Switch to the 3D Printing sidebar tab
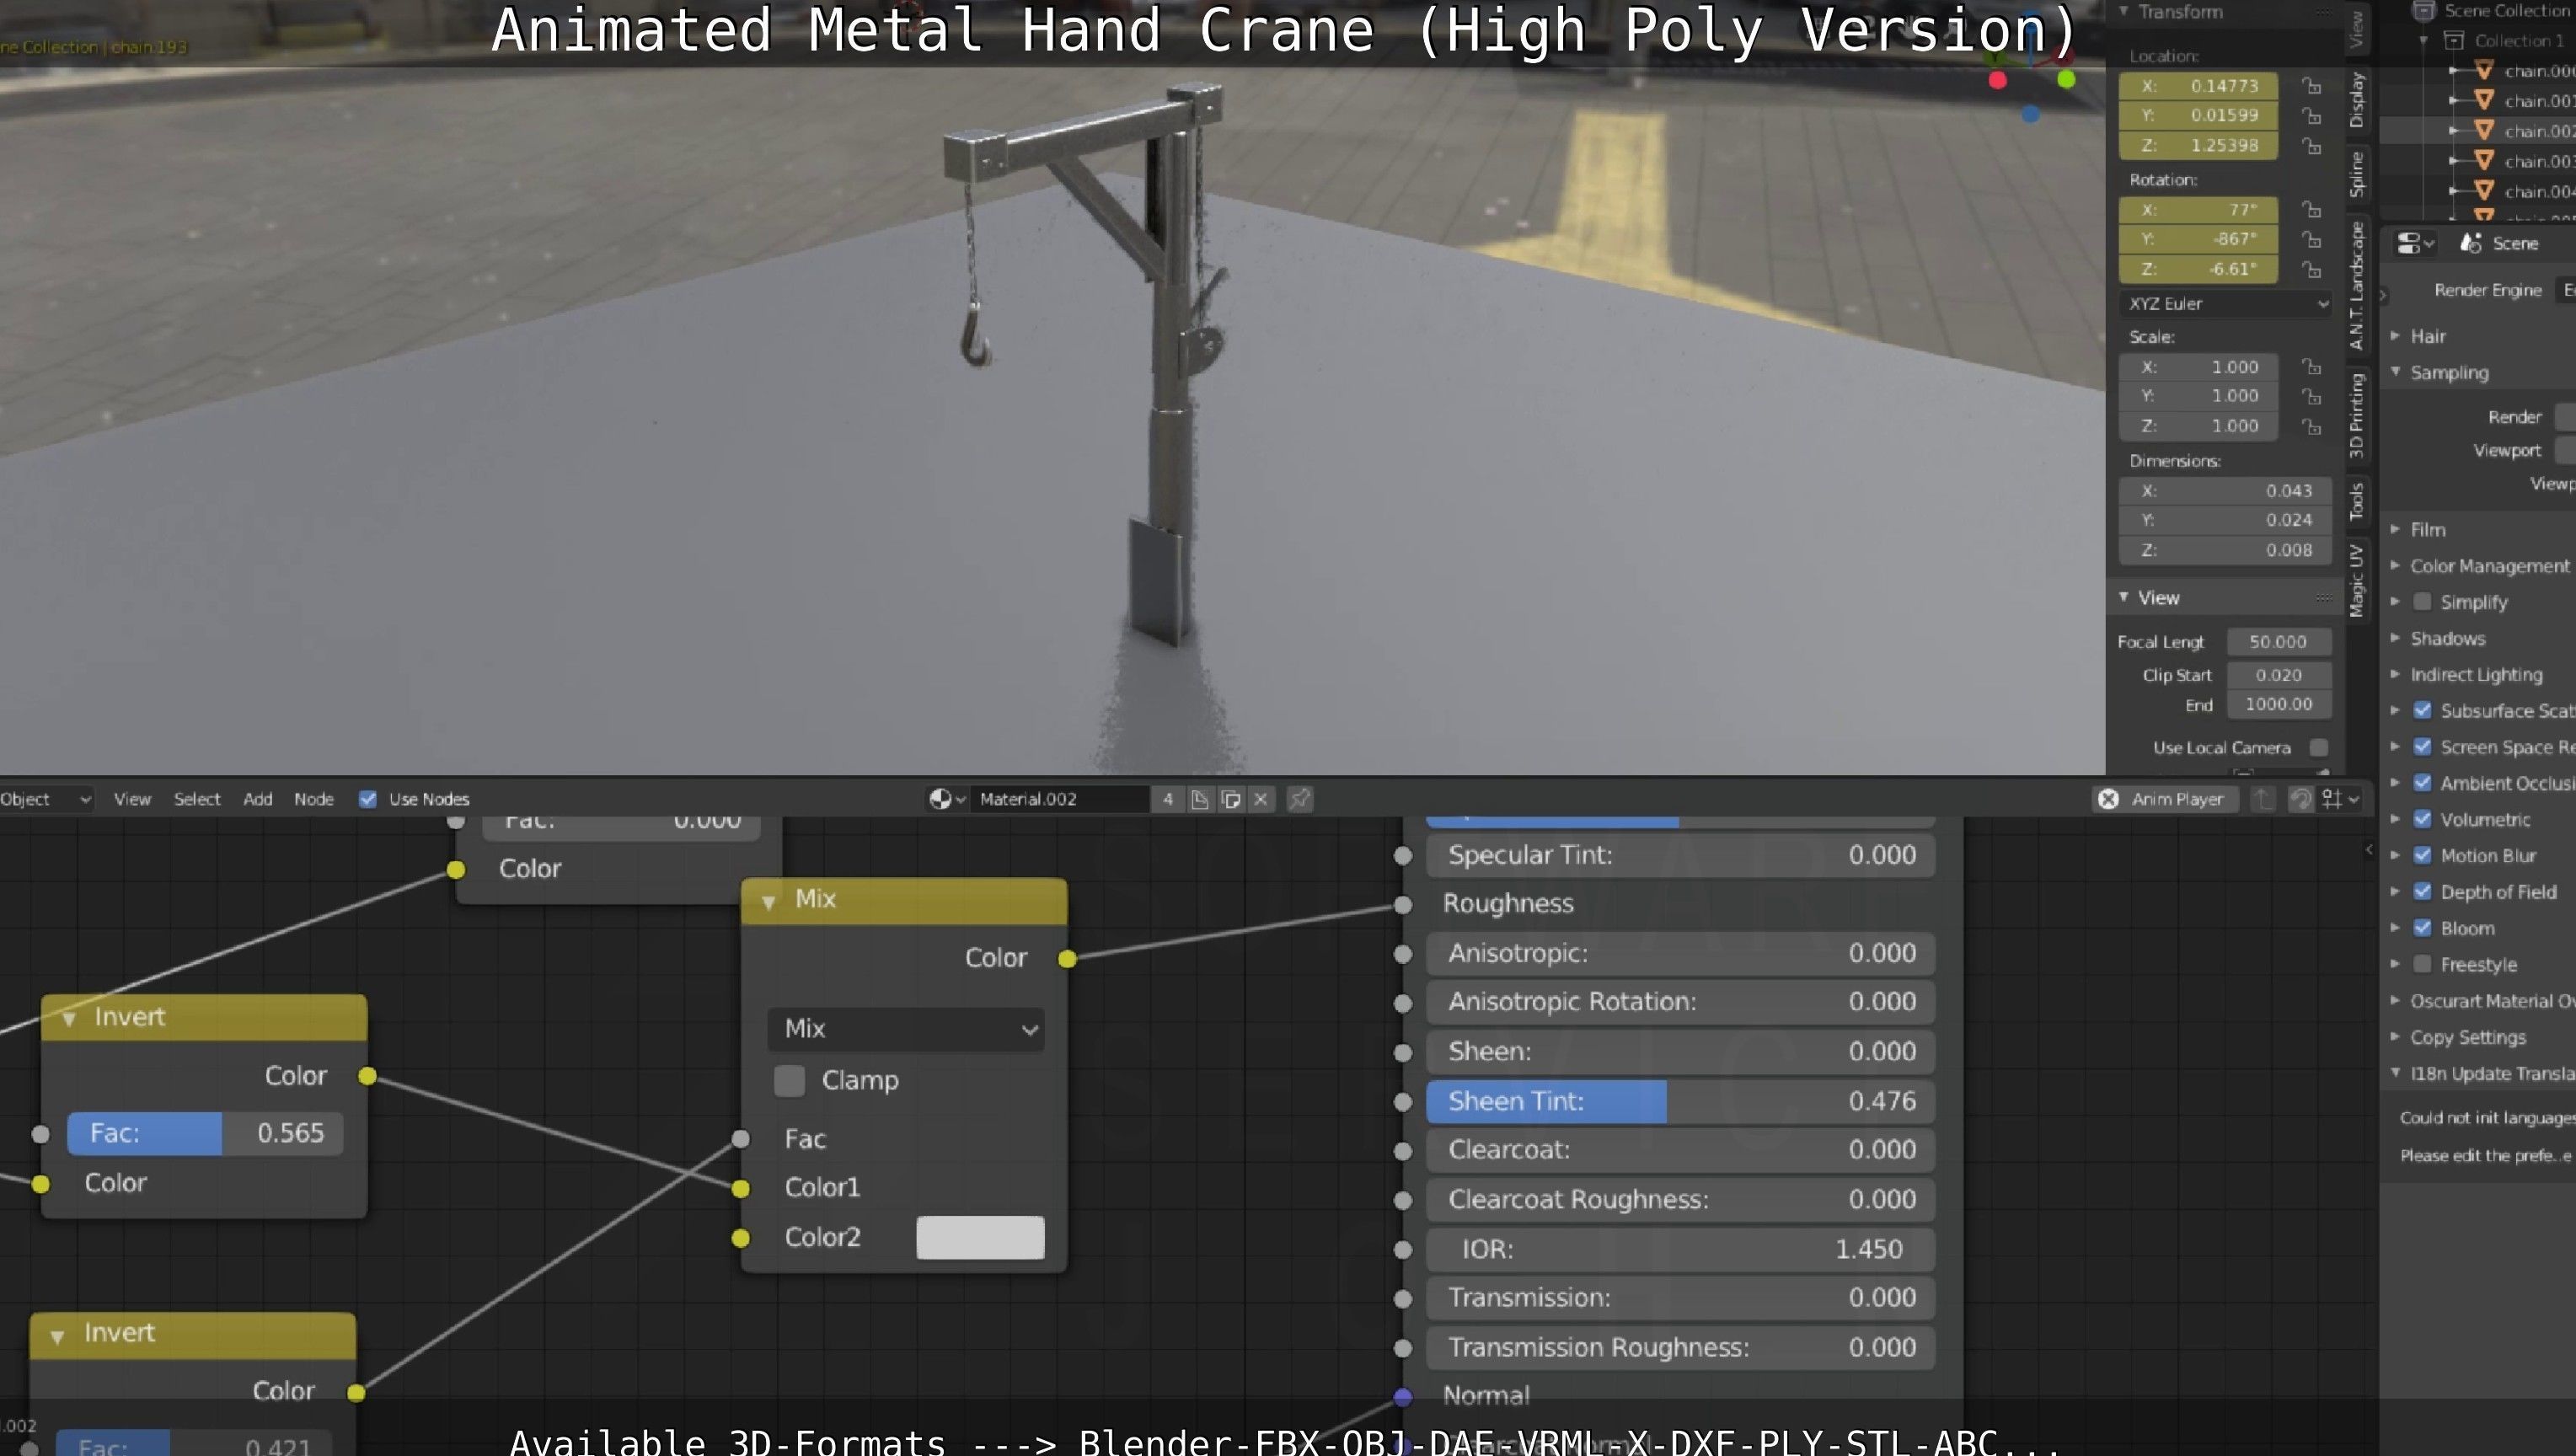The height and width of the screenshot is (1456, 2576). pyautogui.click(x=2357, y=415)
